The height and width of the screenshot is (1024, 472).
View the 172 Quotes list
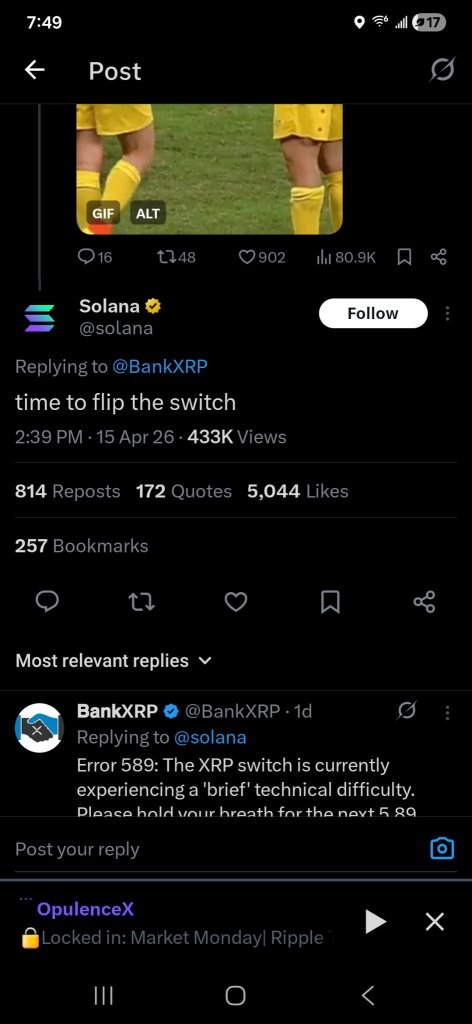pos(183,491)
